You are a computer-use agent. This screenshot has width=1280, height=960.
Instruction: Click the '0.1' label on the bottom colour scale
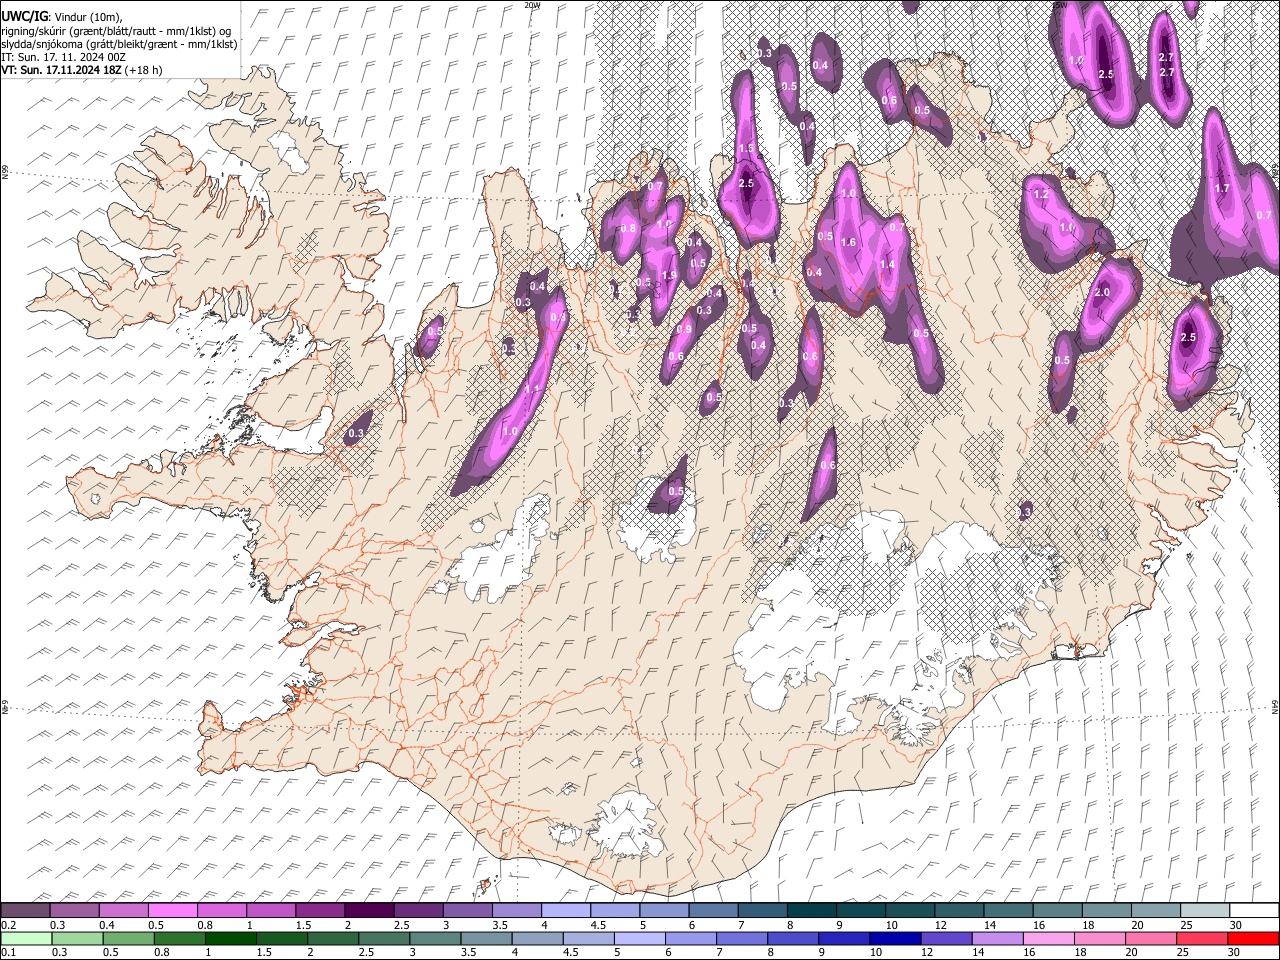click(8, 953)
